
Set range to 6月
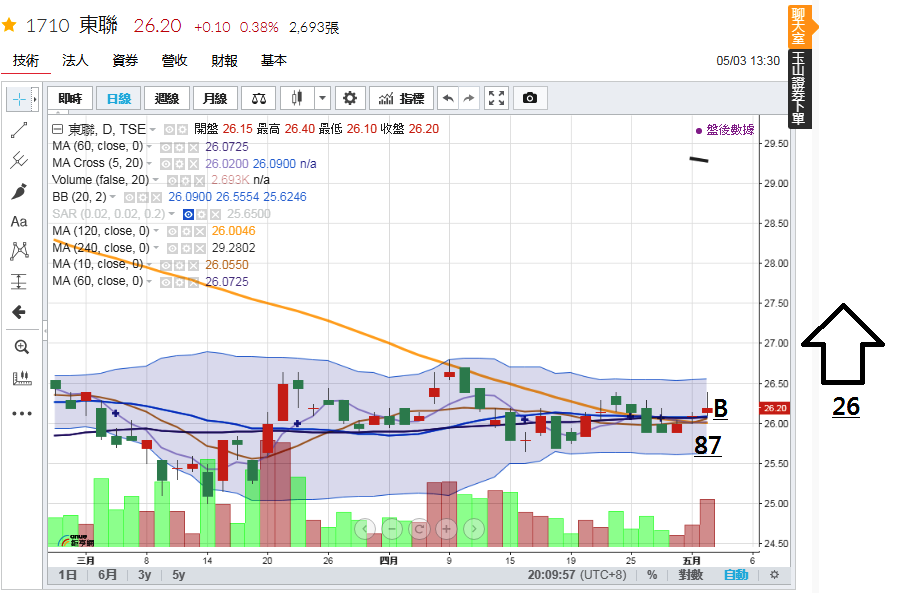pyautogui.click(x=108, y=575)
